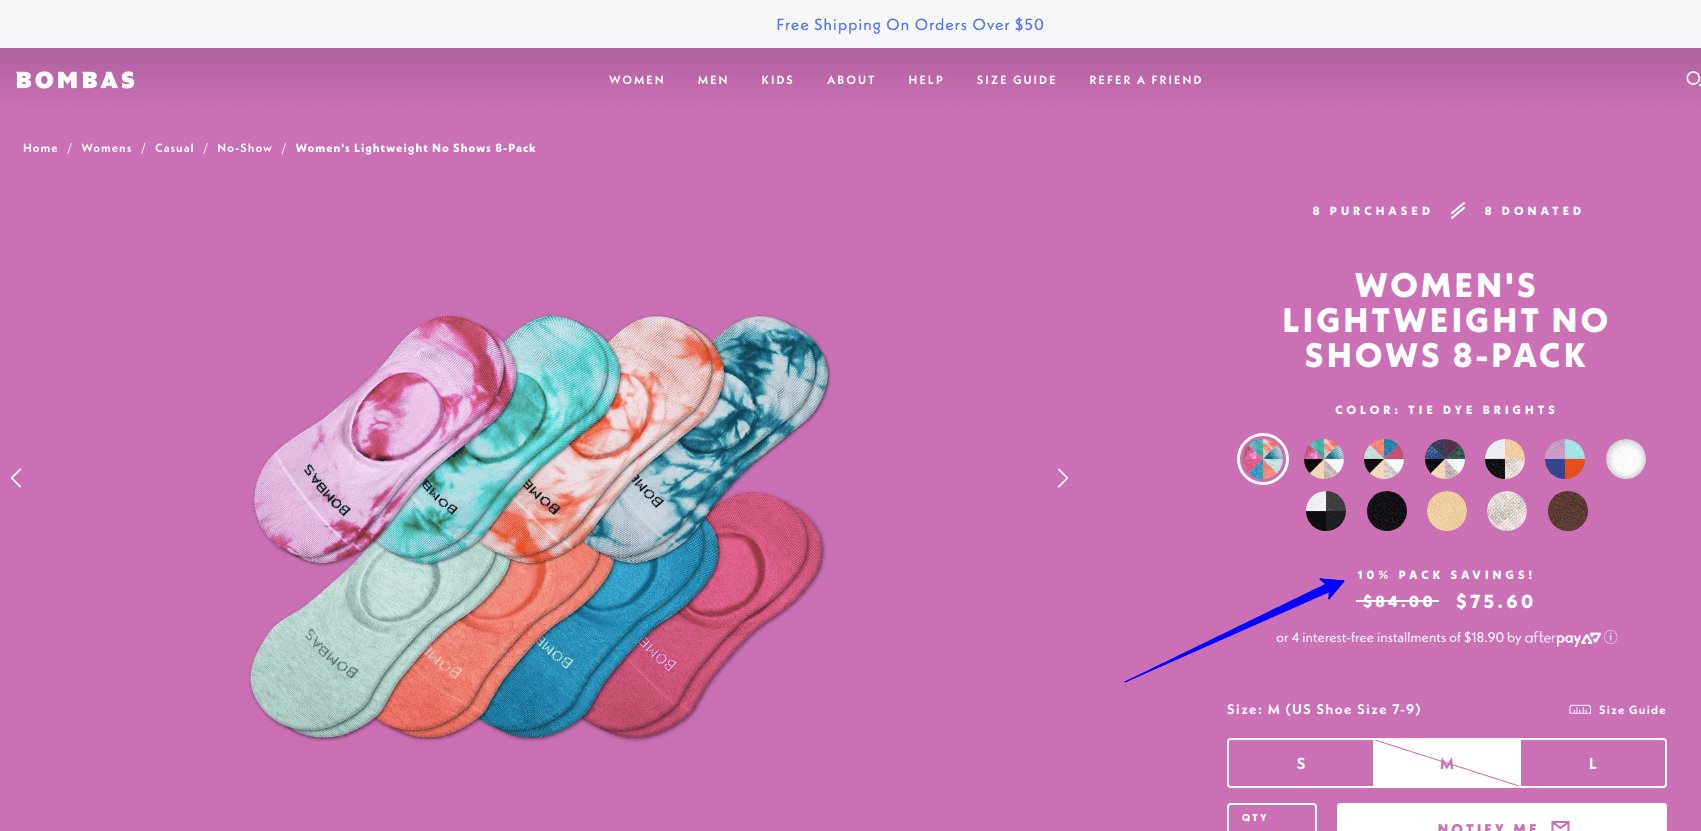Open the About menu
Viewport: 1701px width, 831px height.
[x=851, y=80]
